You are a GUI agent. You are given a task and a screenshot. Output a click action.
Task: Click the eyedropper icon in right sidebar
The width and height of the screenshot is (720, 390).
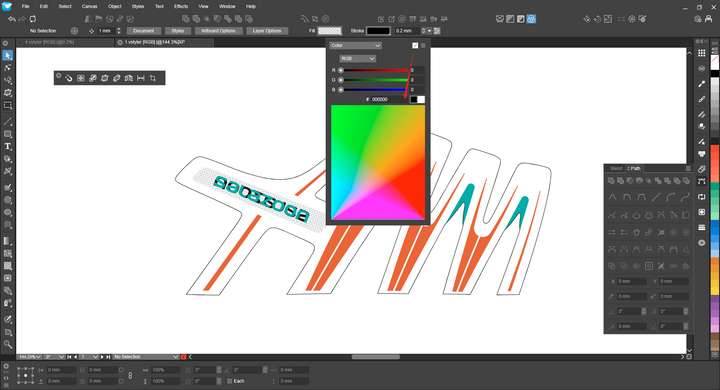coord(702,84)
